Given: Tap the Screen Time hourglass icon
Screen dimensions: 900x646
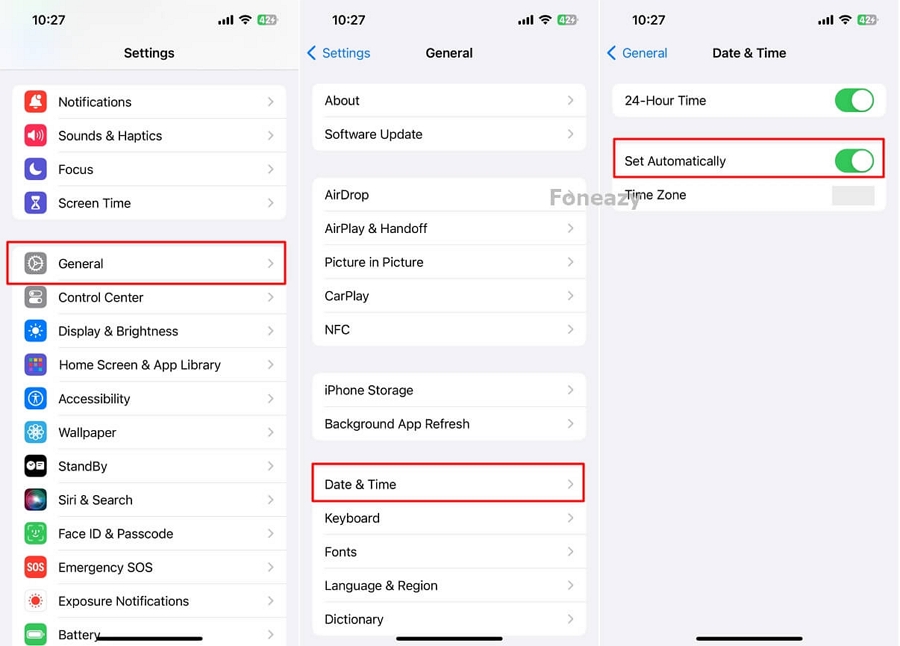Looking at the screenshot, I should pyautogui.click(x=36, y=203).
